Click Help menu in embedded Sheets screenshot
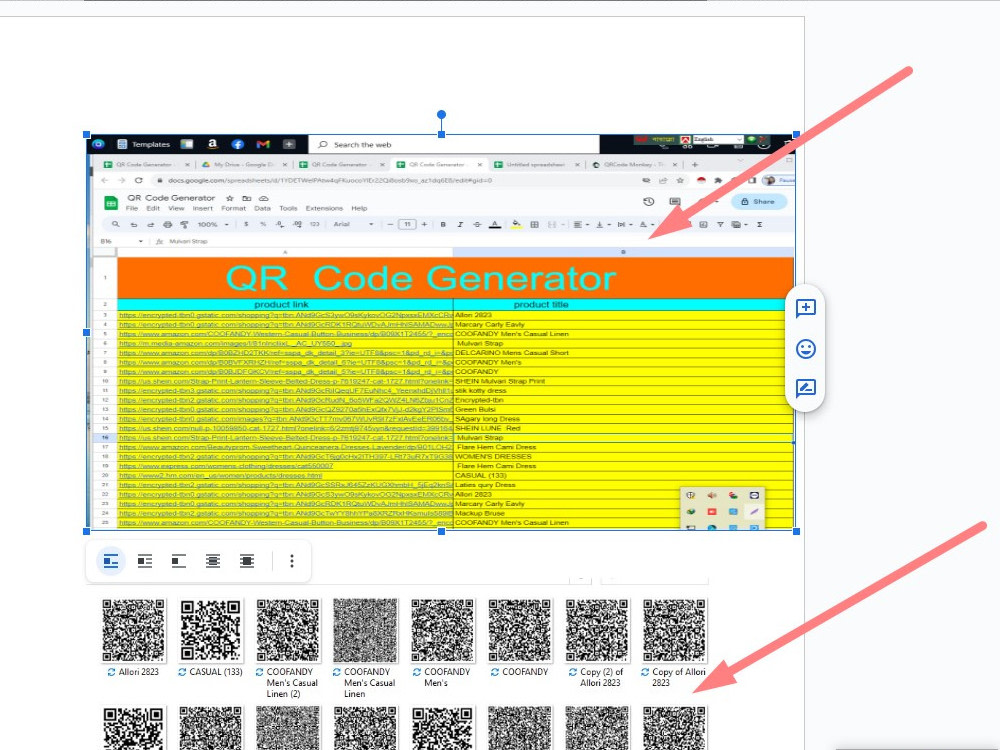The height and width of the screenshot is (750, 1000). point(359,209)
